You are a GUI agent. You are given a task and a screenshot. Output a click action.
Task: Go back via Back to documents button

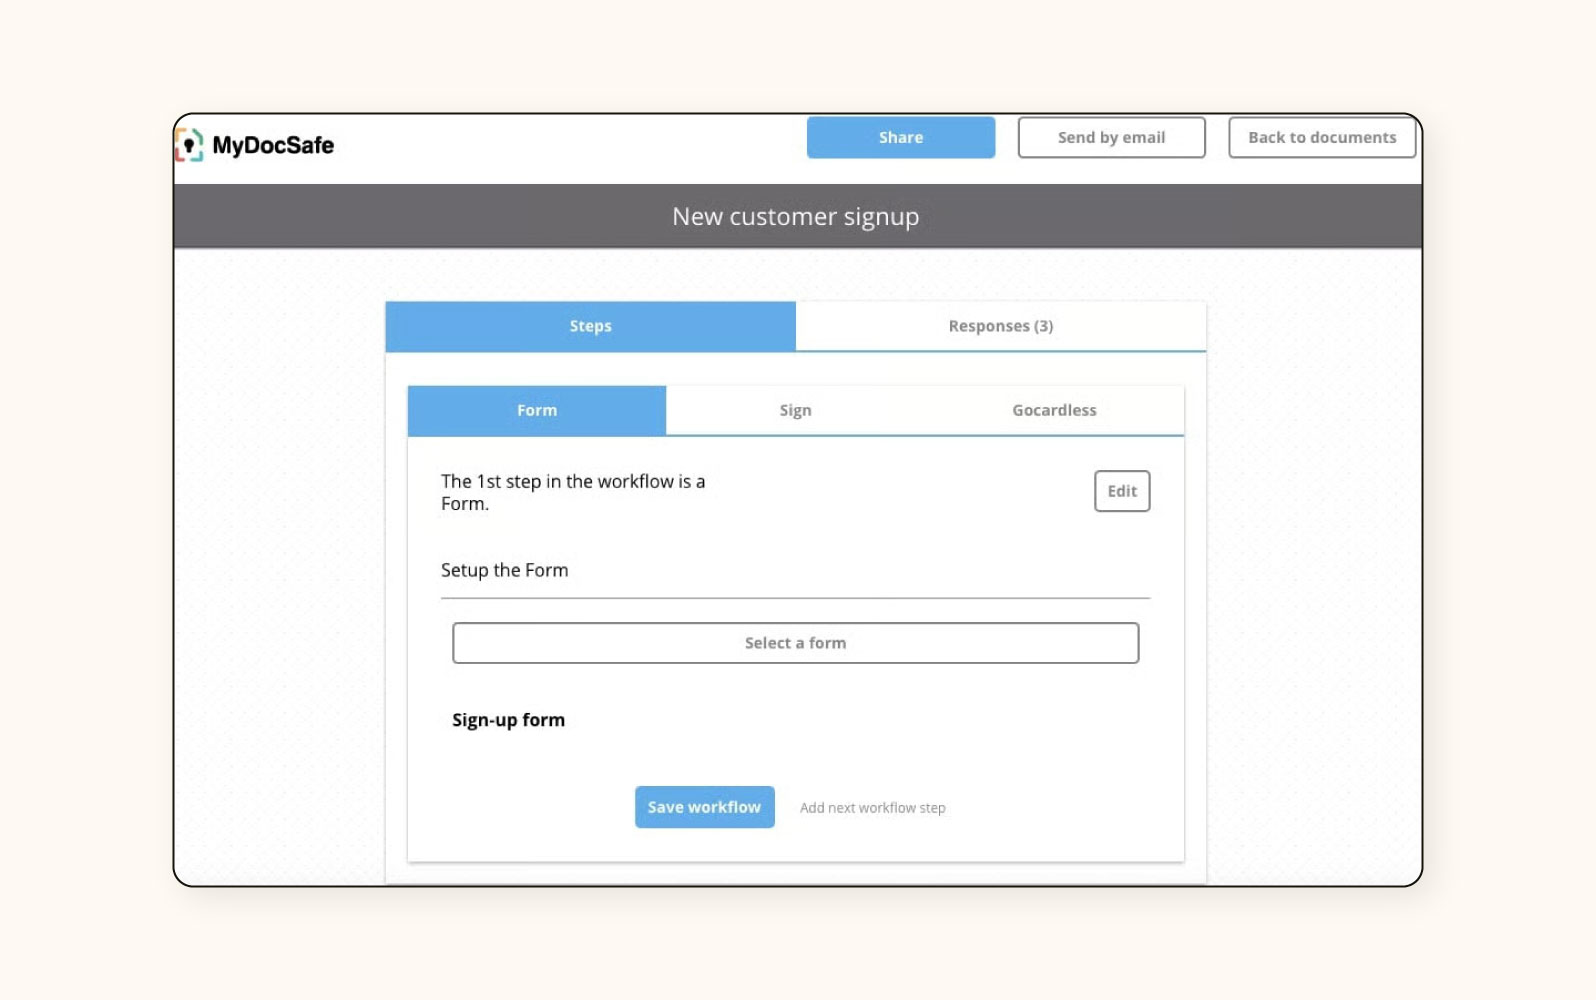pyautogui.click(x=1322, y=137)
